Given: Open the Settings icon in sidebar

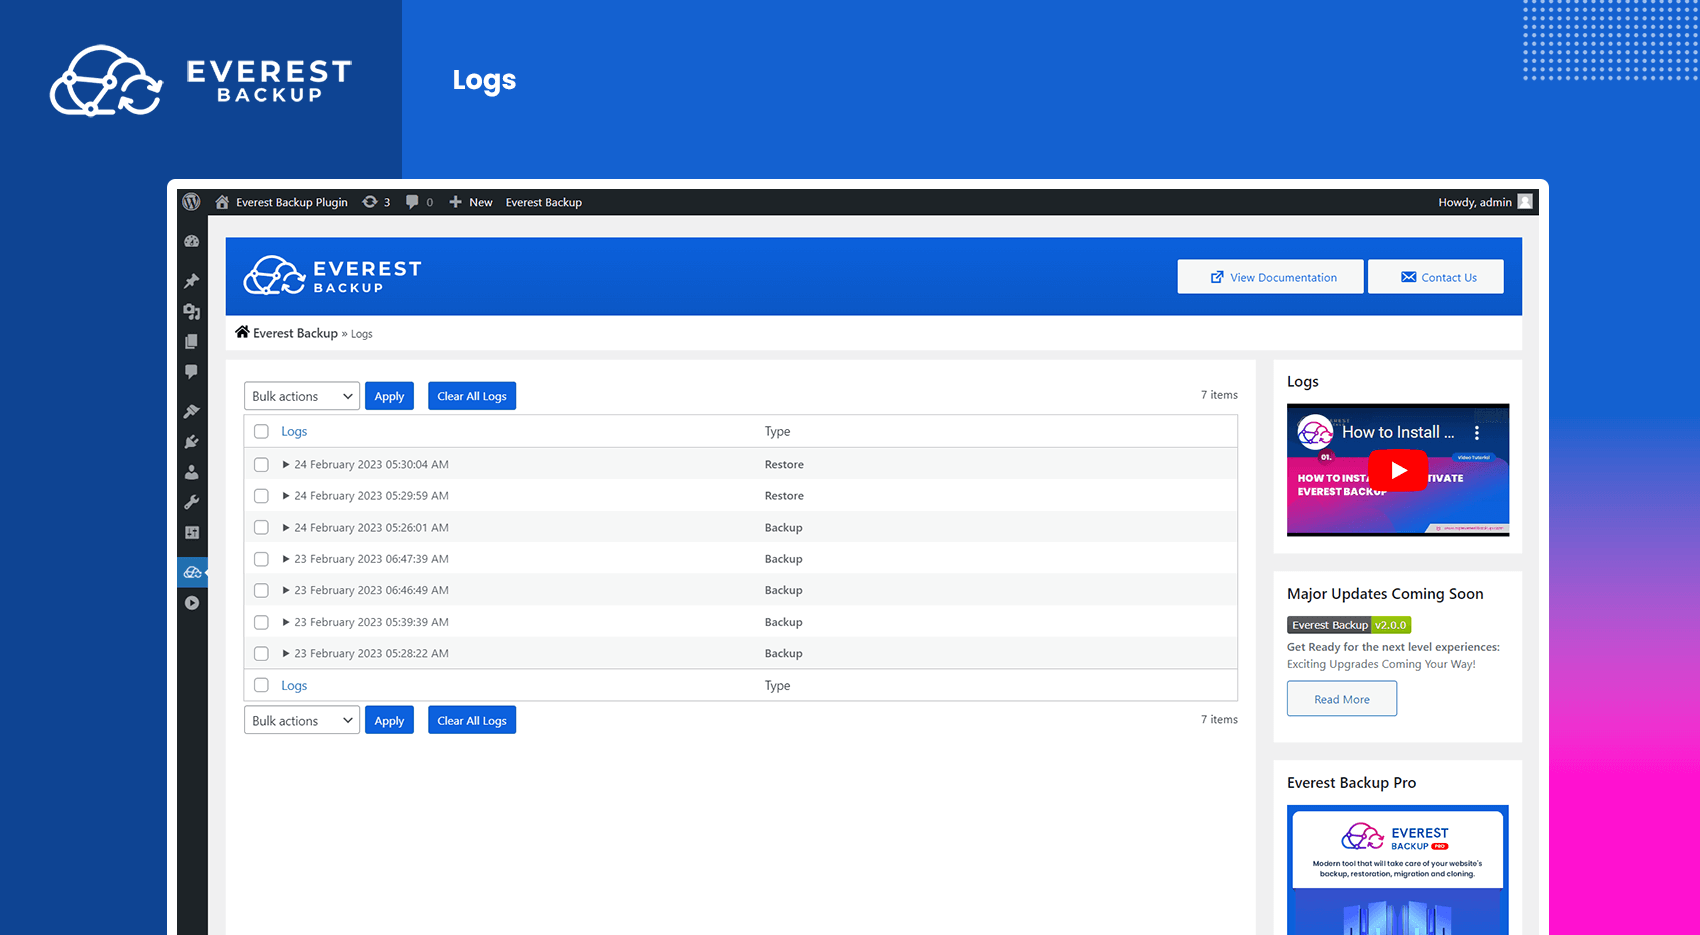Looking at the screenshot, I should click(x=192, y=533).
